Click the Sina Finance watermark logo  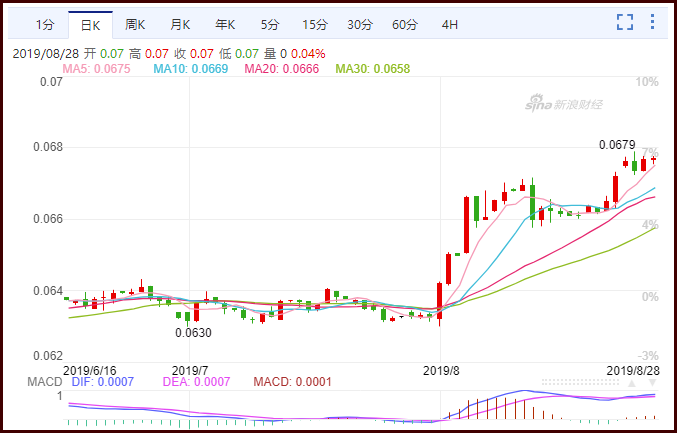pos(563,104)
